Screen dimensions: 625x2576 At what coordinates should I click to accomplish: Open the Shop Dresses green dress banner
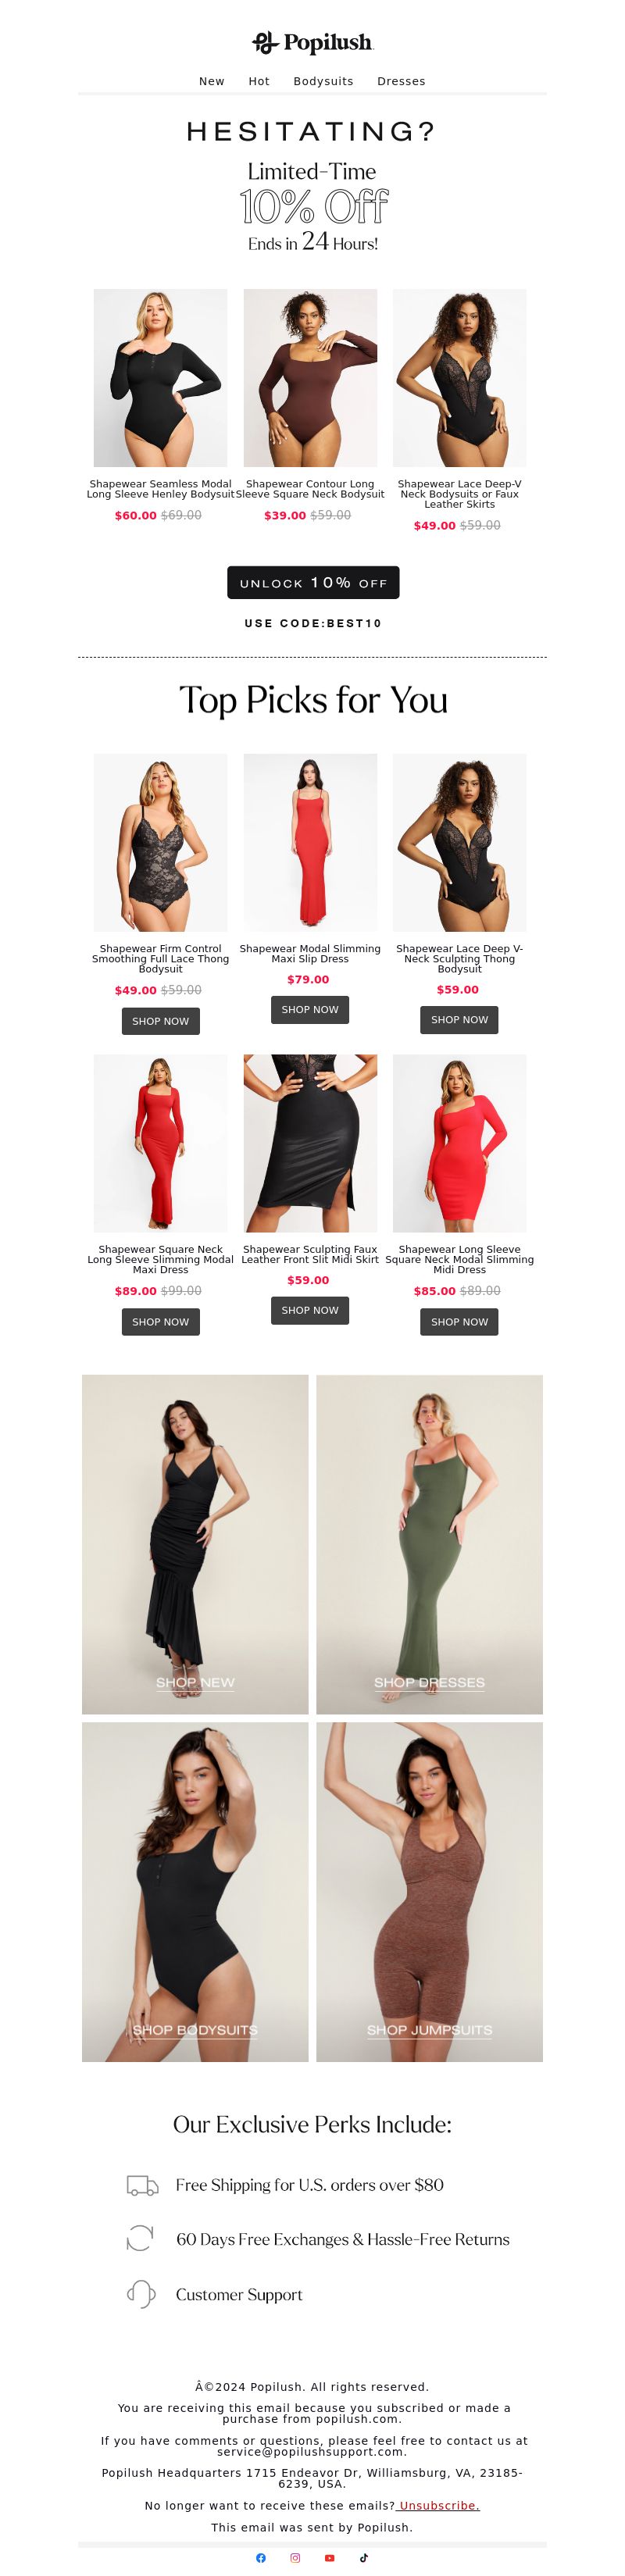tap(429, 1544)
